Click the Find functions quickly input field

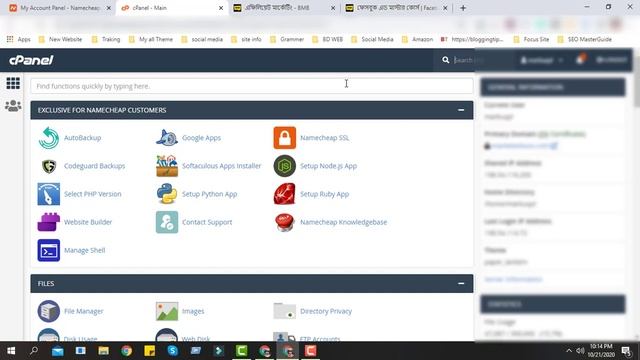252,86
